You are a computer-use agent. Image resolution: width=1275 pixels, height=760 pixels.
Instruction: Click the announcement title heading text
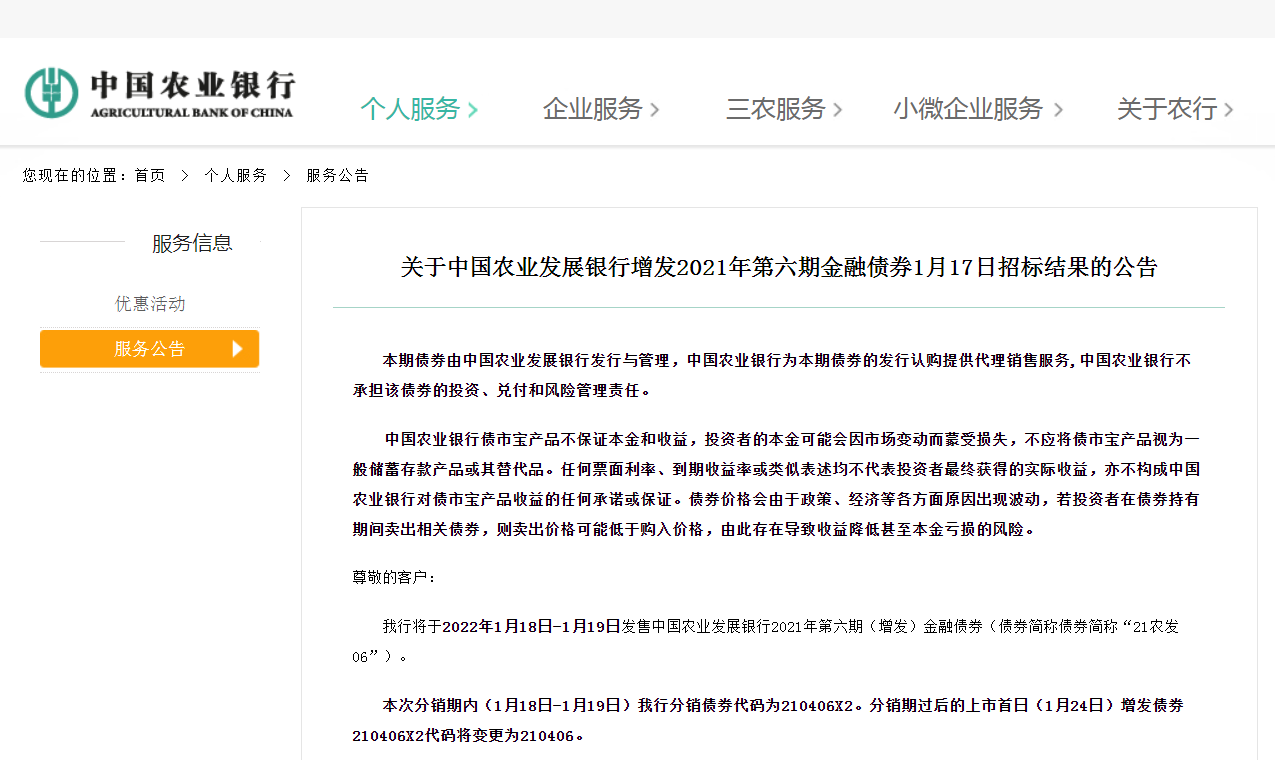click(778, 267)
